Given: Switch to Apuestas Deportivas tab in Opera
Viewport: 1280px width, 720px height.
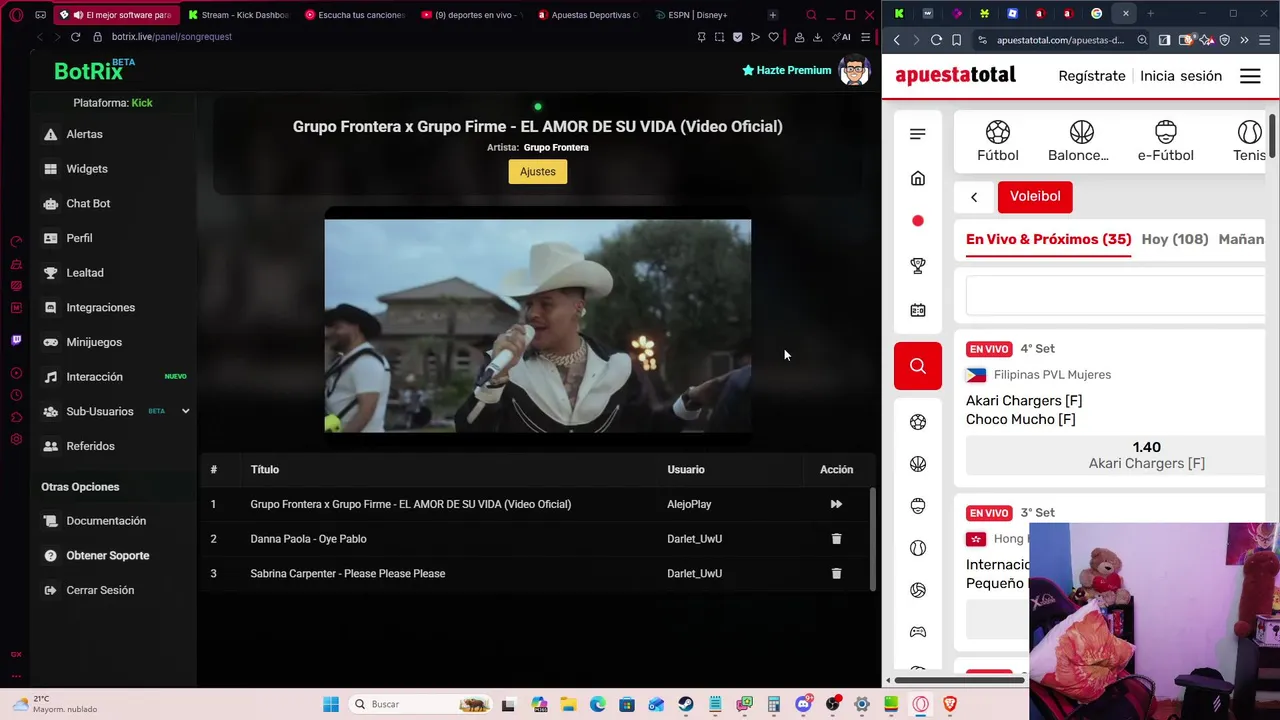Looking at the screenshot, I should coord(590,15).
